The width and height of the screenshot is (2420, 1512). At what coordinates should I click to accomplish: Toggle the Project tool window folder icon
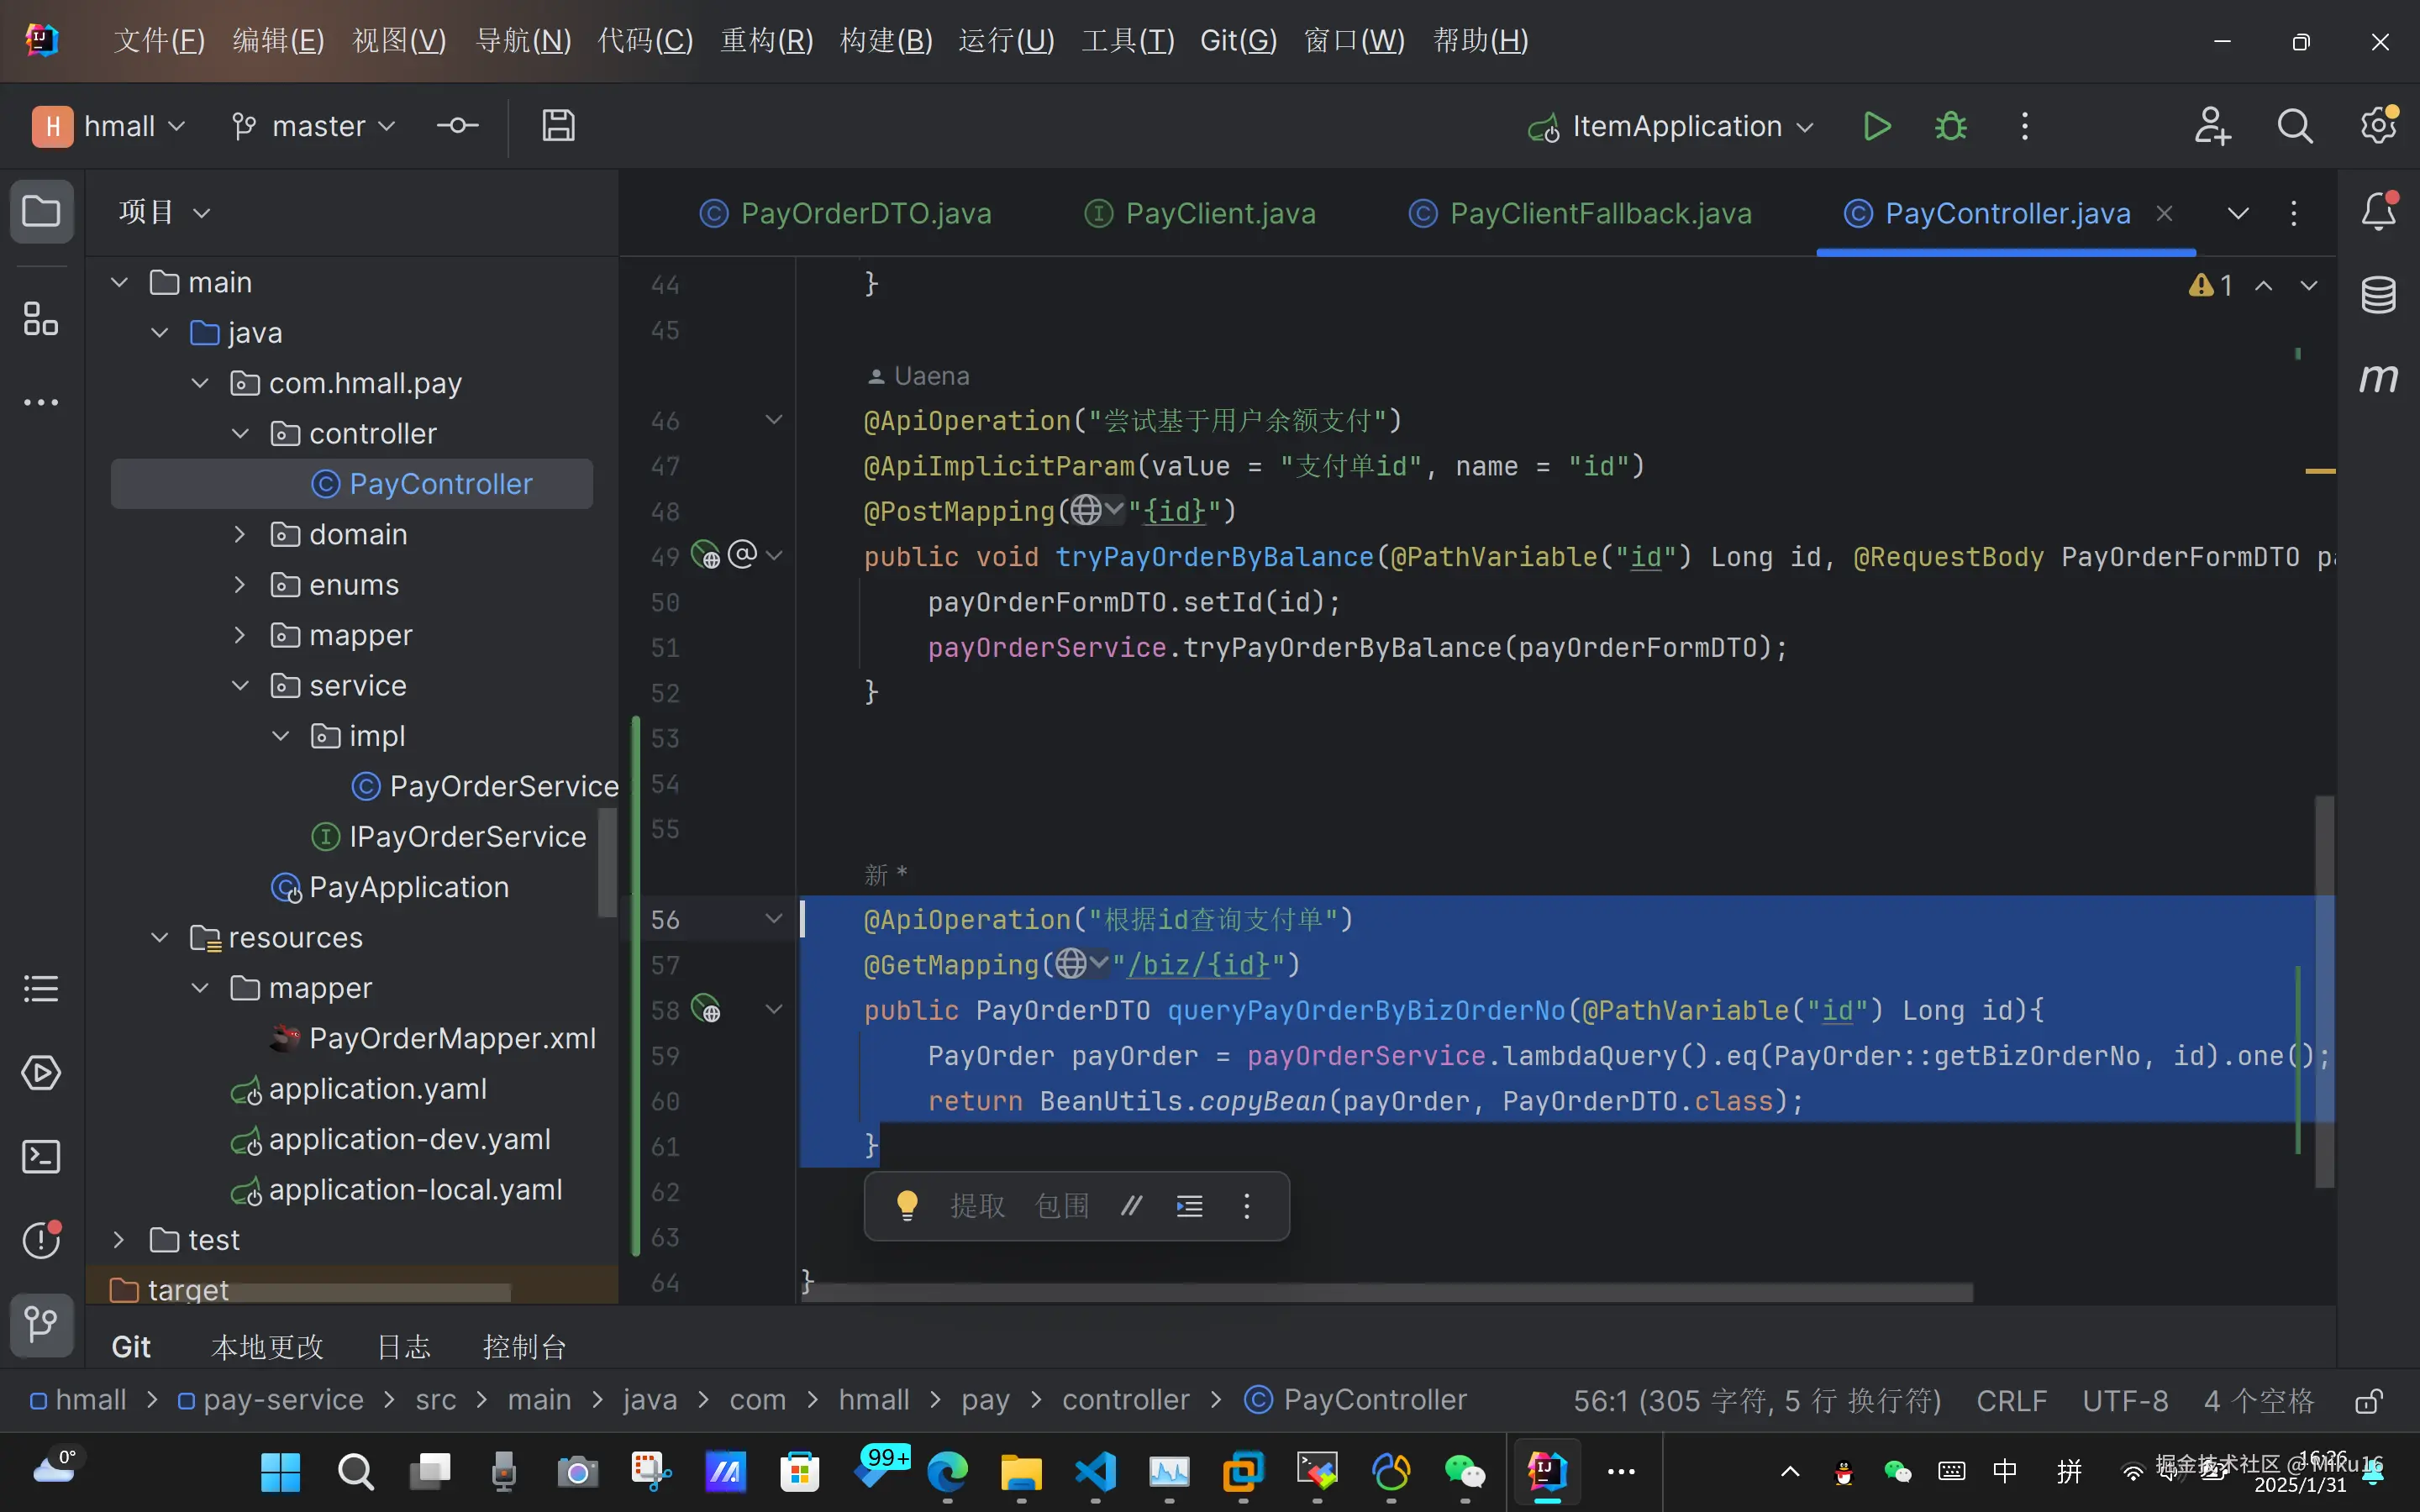[41, 212]
